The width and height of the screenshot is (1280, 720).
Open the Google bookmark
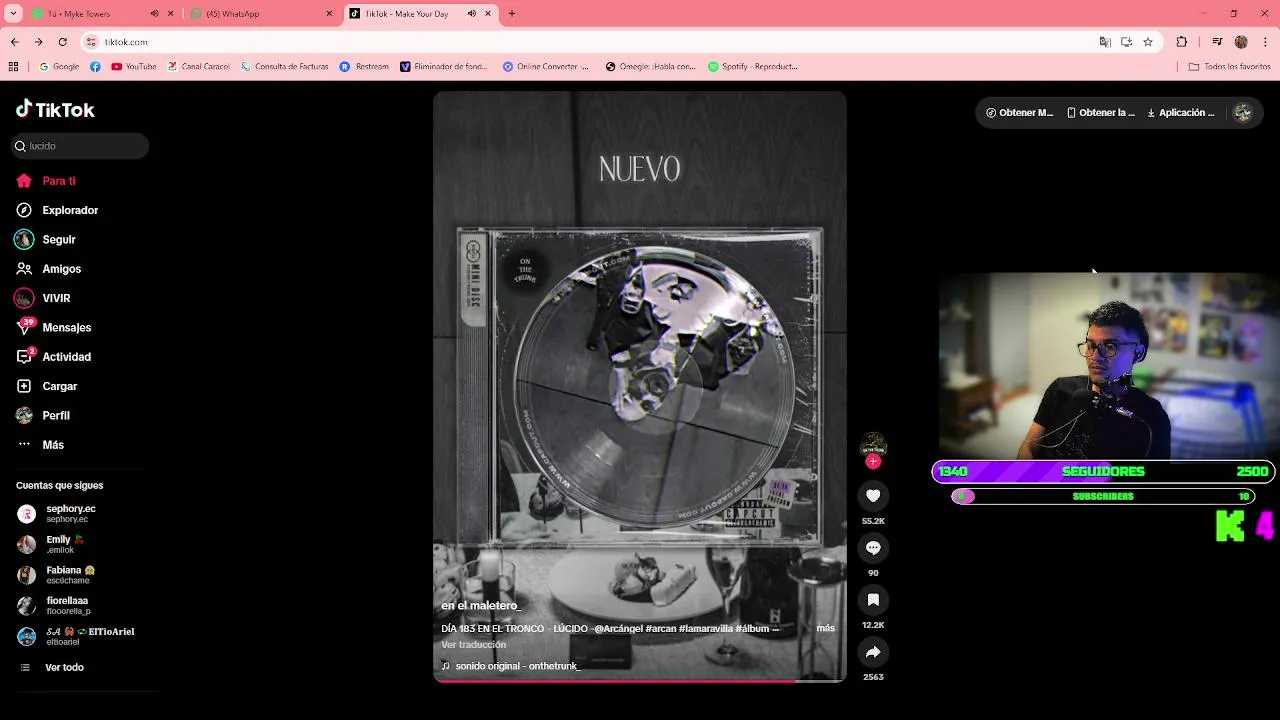pyautogui.click(x=59, y=67)
